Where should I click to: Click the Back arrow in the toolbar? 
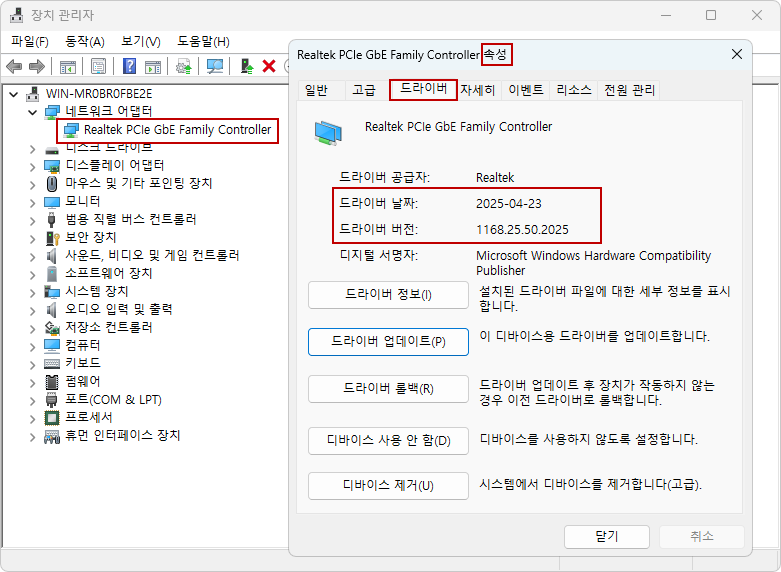[x=14, y=66]
